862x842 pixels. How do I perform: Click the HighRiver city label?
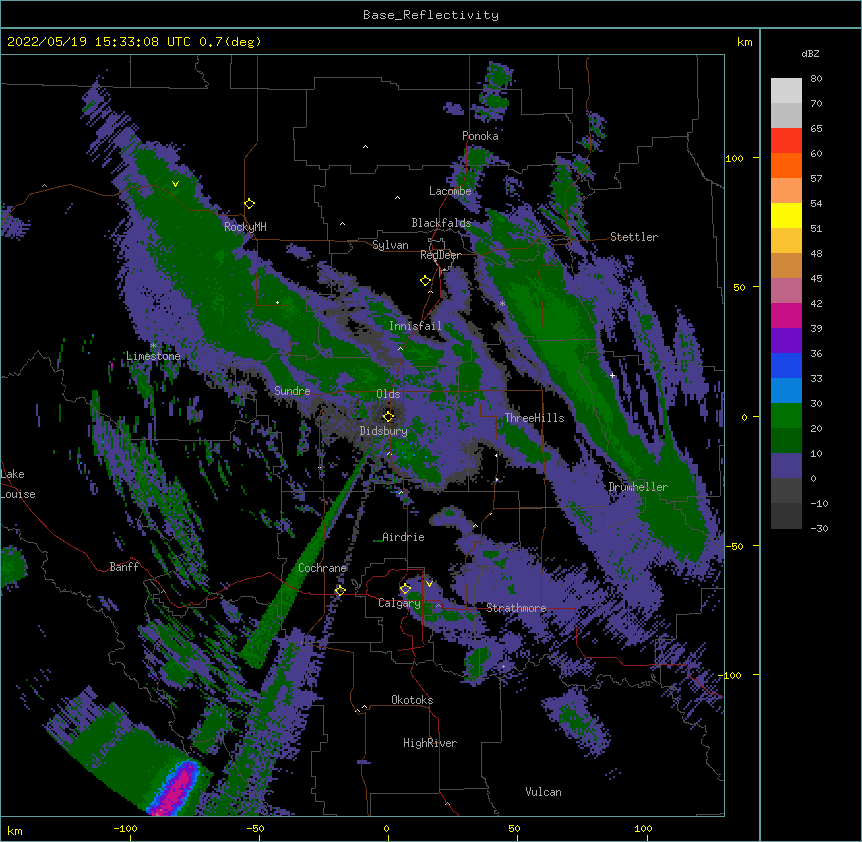click(x=430, y=743)
